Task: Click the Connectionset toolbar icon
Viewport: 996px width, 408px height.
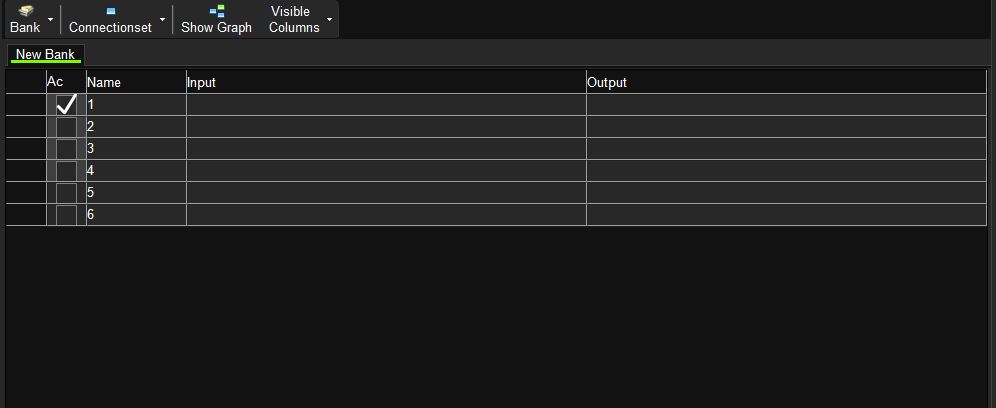Action: pos(110,12)
